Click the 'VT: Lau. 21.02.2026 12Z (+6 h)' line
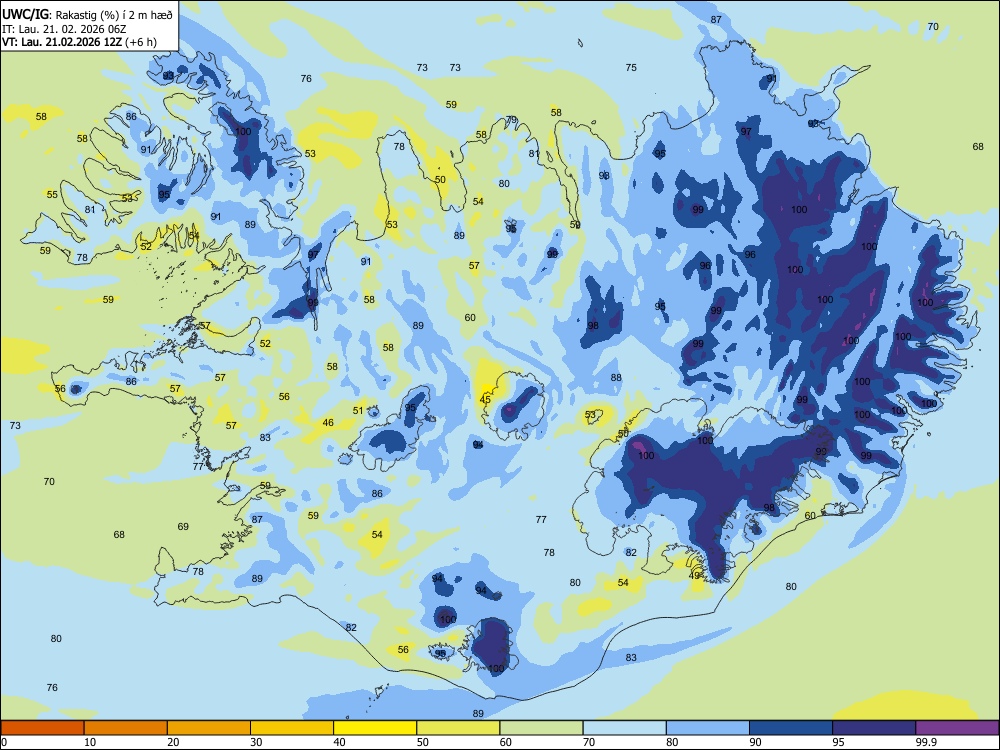 [80, 42]
